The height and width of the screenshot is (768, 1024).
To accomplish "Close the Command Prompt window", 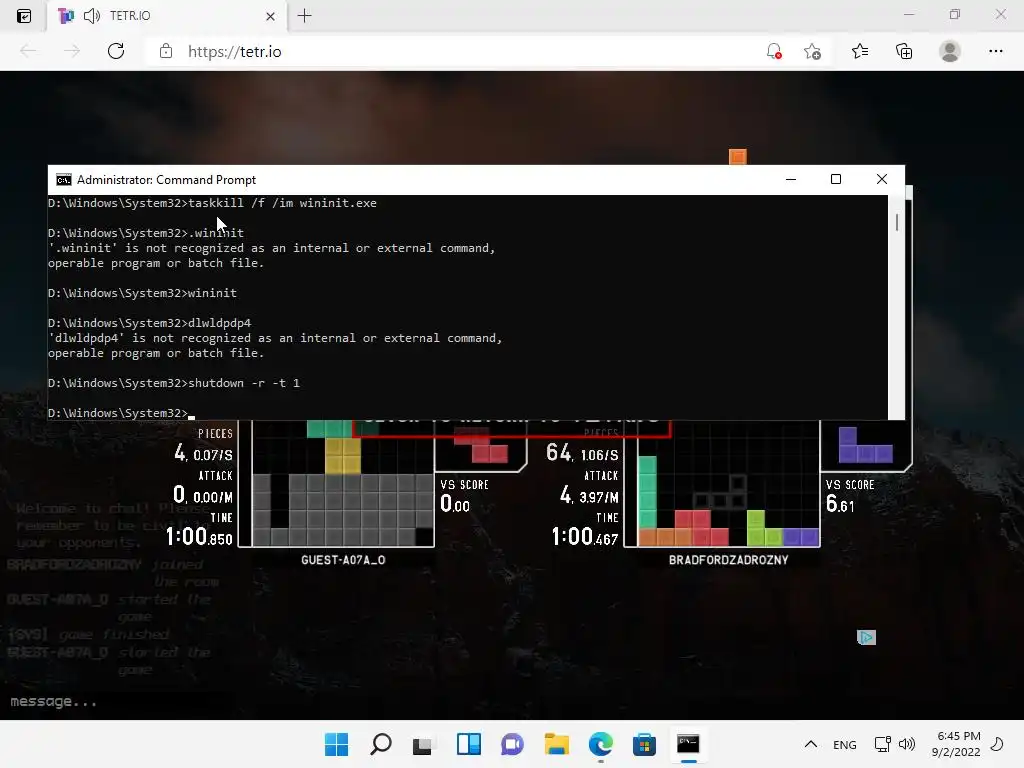I will [x=882, y=179].
